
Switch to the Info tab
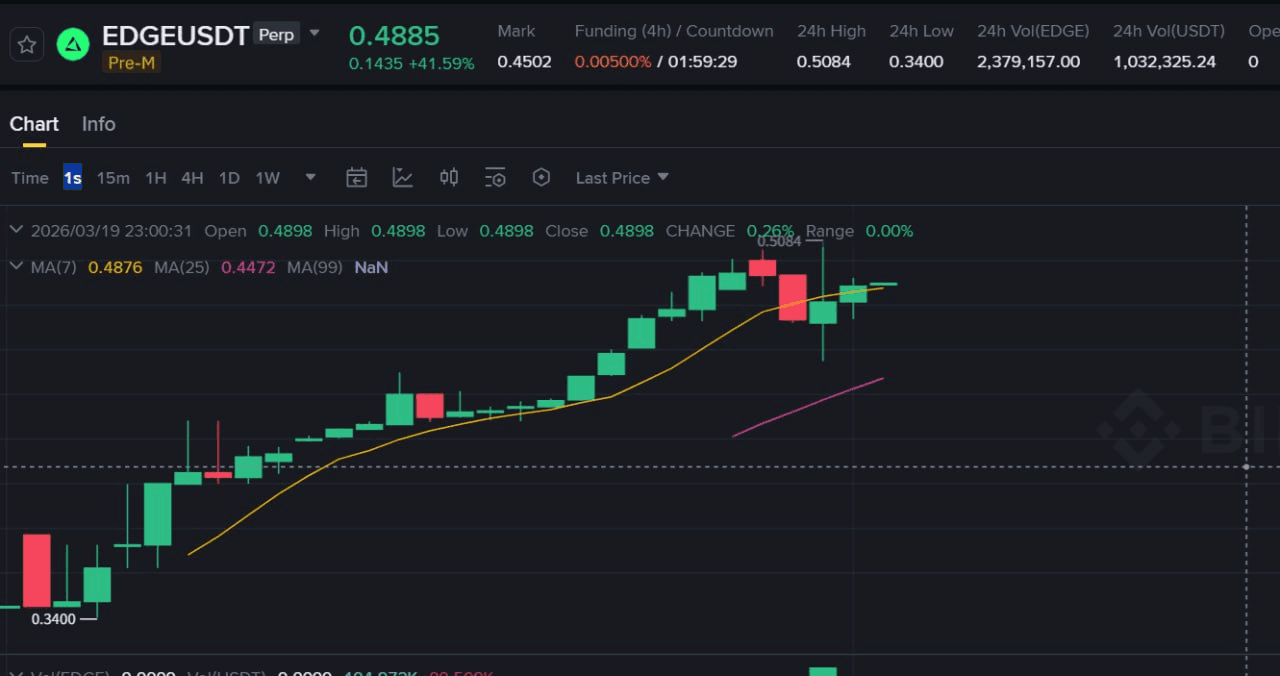pos(98,124)
